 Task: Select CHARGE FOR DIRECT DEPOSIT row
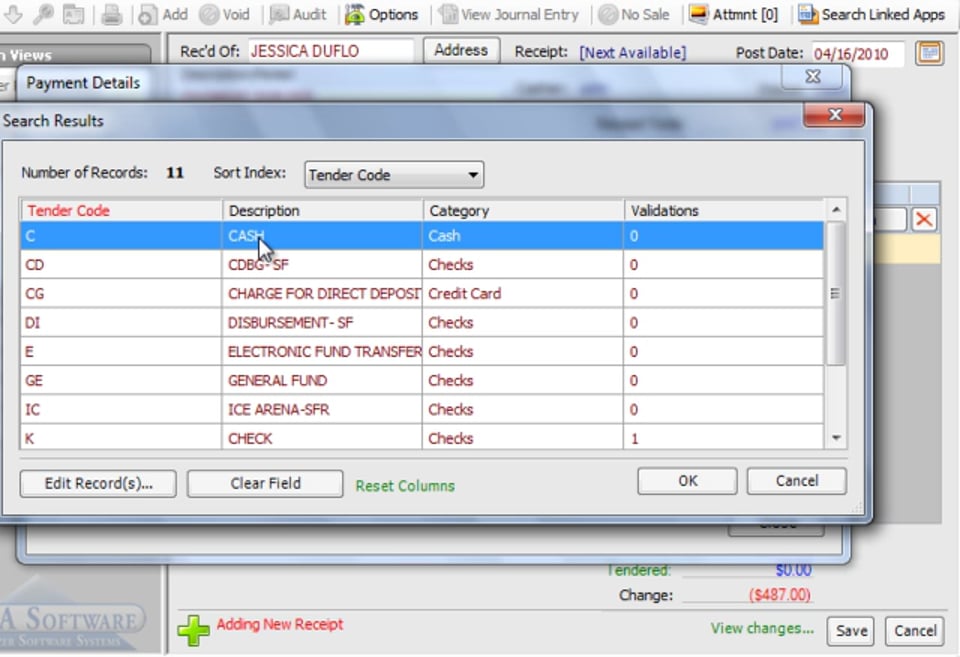(x=422, y=293)
